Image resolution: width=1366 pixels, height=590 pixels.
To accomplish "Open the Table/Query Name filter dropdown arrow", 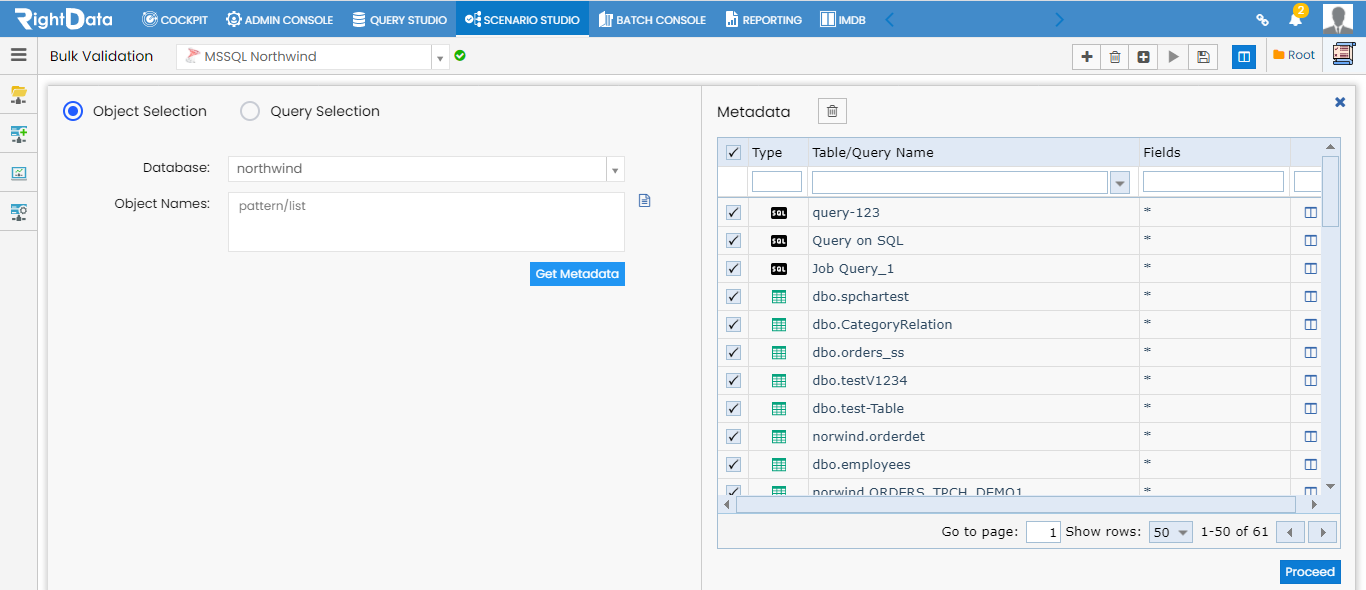I will click(x=1120, y=182).
